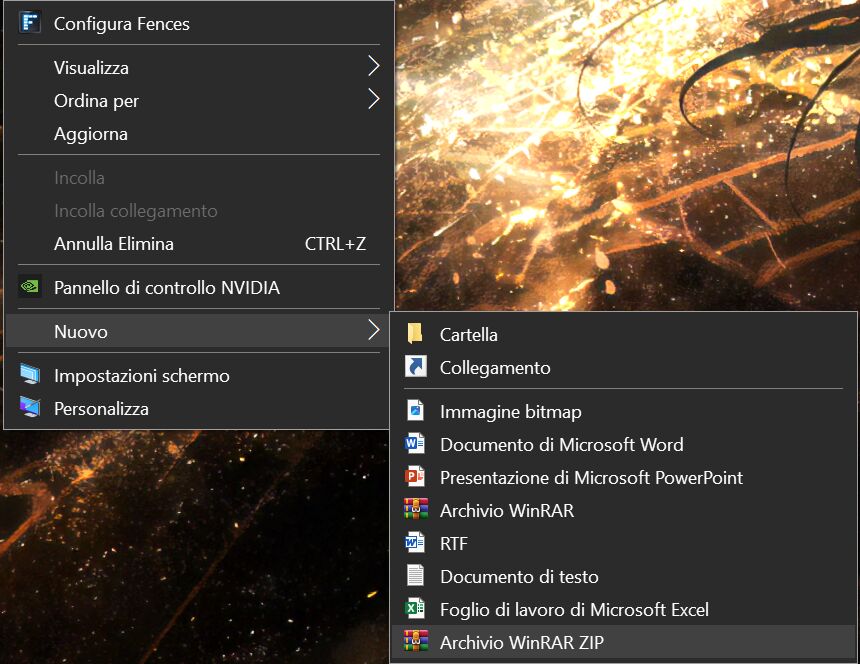Image resolution: width=860 pixels, height=664 pixels.
Task: Create Presentazione di Microsoft PowerPoint
Action: [624, 477]
